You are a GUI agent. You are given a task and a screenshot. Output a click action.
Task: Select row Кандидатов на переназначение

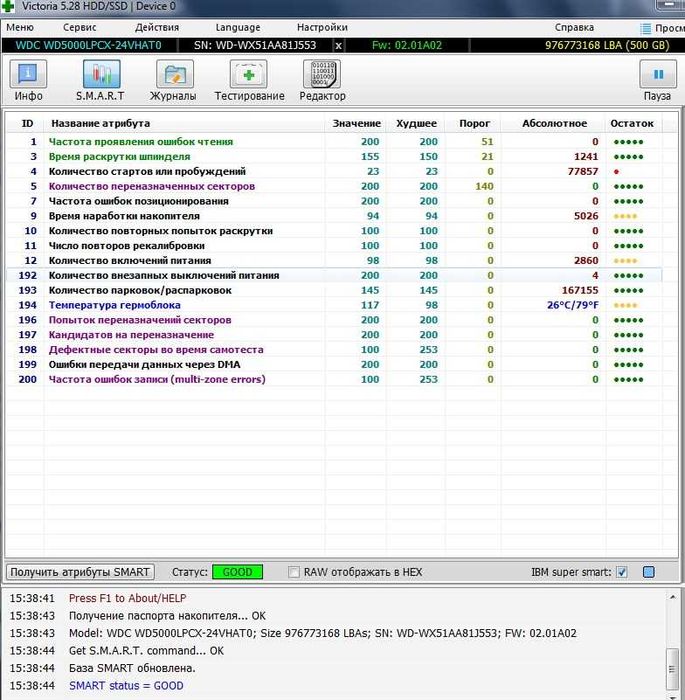coord(334,335)
